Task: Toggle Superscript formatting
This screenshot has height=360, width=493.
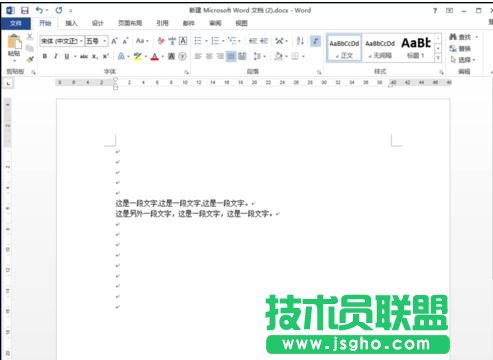Action: tap(106, 56)
